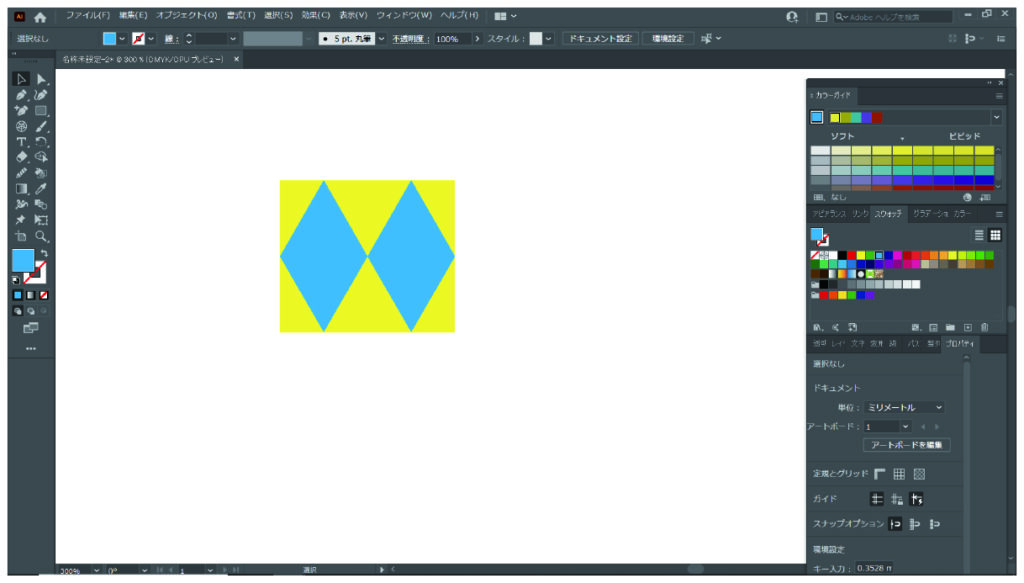1024x583 pixels.
Task: Click the ドキュメント設定 button
Action: coord(600,39)
